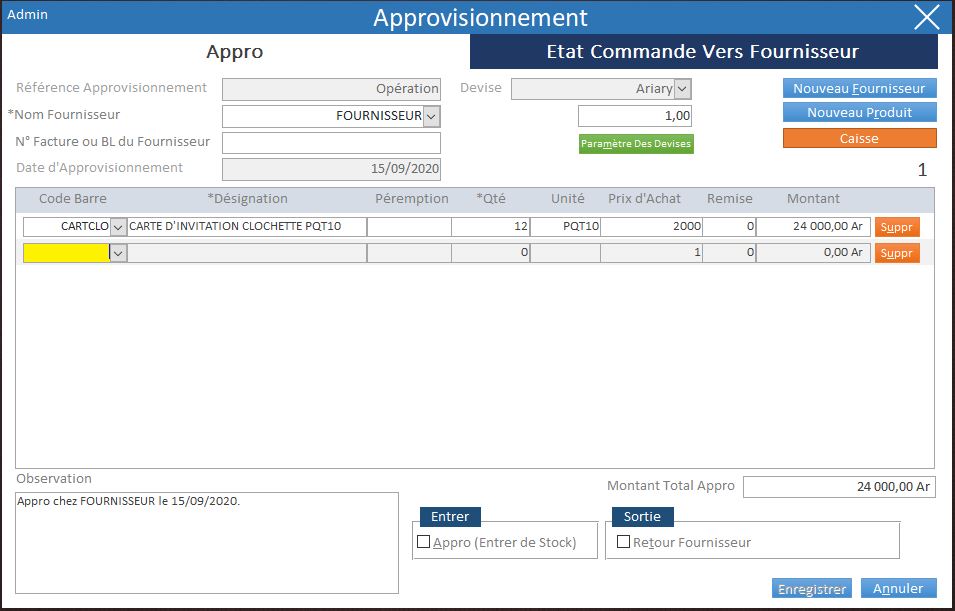Open the Nom Fournisseur dropdown list

432,116
